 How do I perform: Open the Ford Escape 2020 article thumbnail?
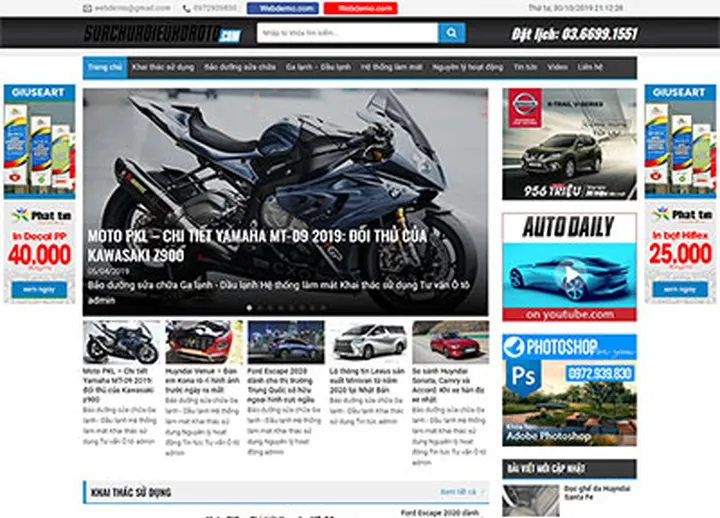[286, 342]
